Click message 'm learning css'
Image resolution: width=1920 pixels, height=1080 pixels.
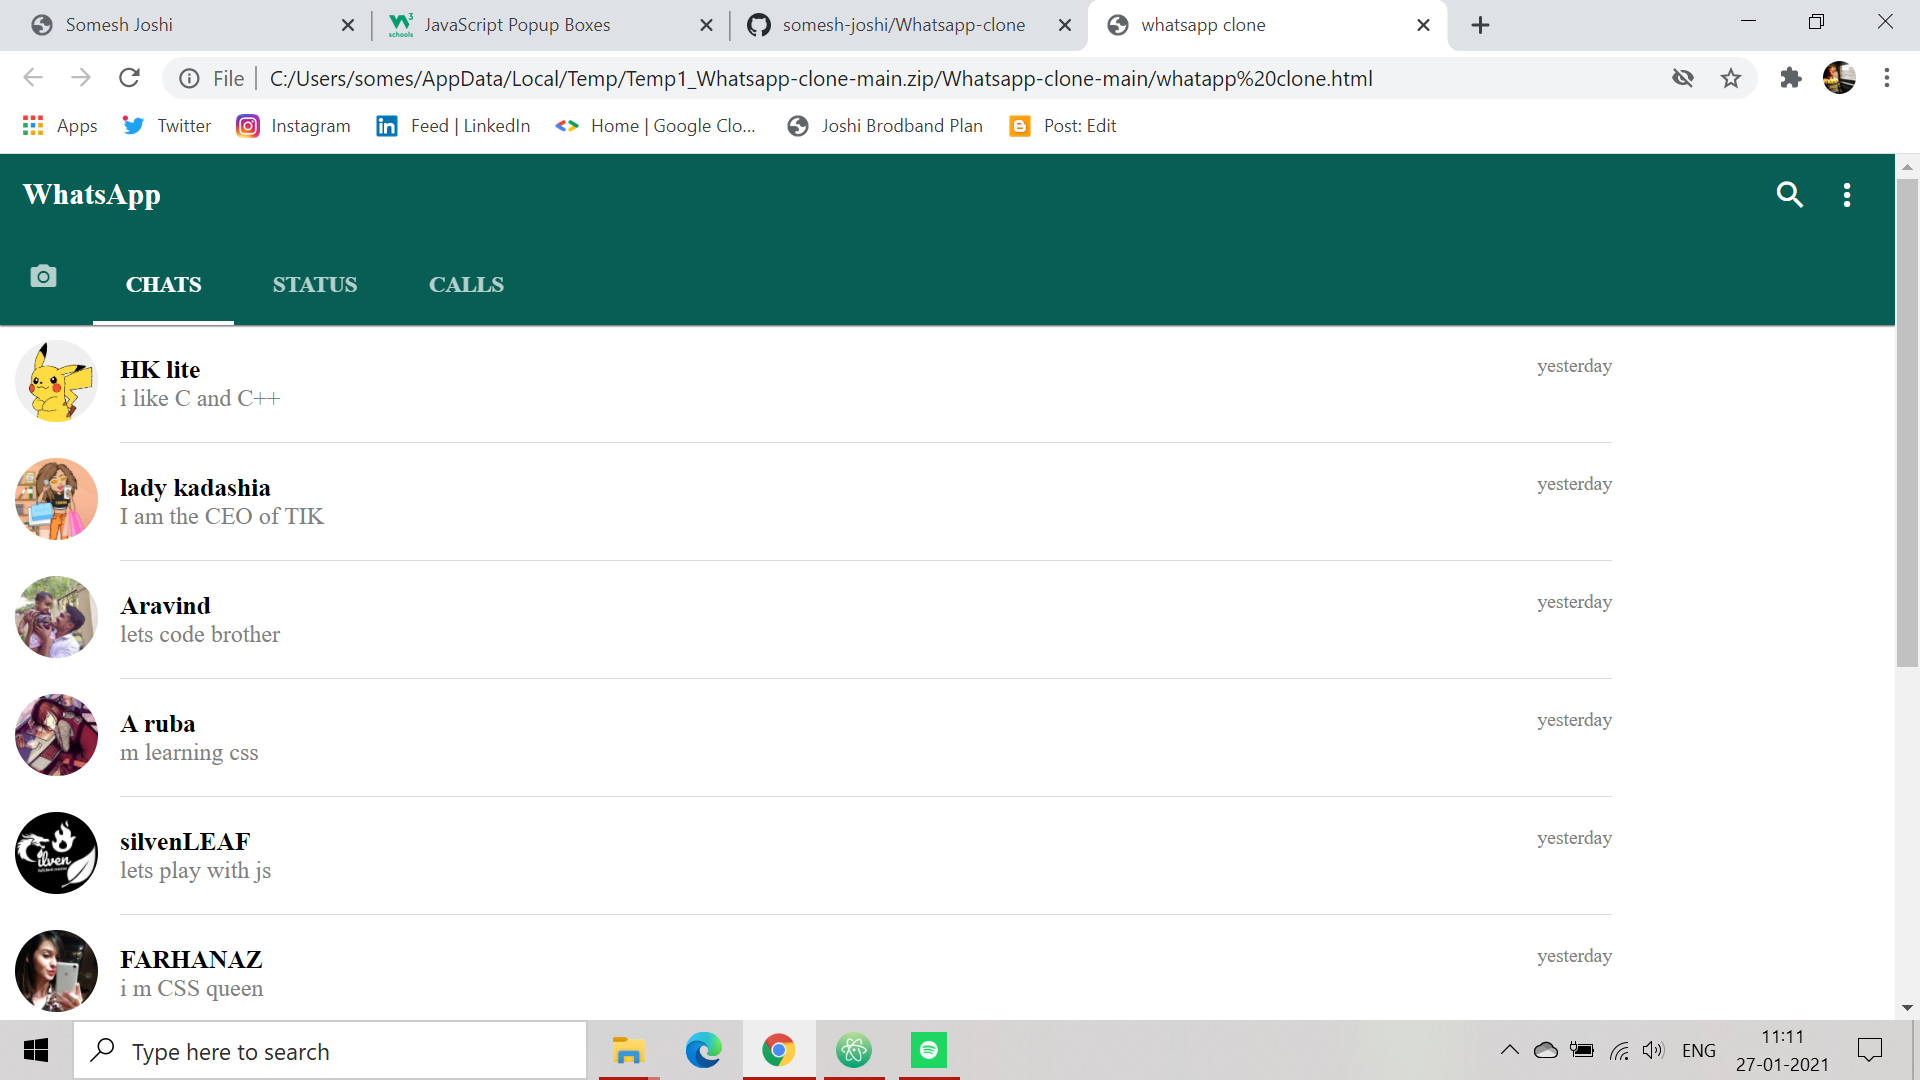[x=189, y=752]
